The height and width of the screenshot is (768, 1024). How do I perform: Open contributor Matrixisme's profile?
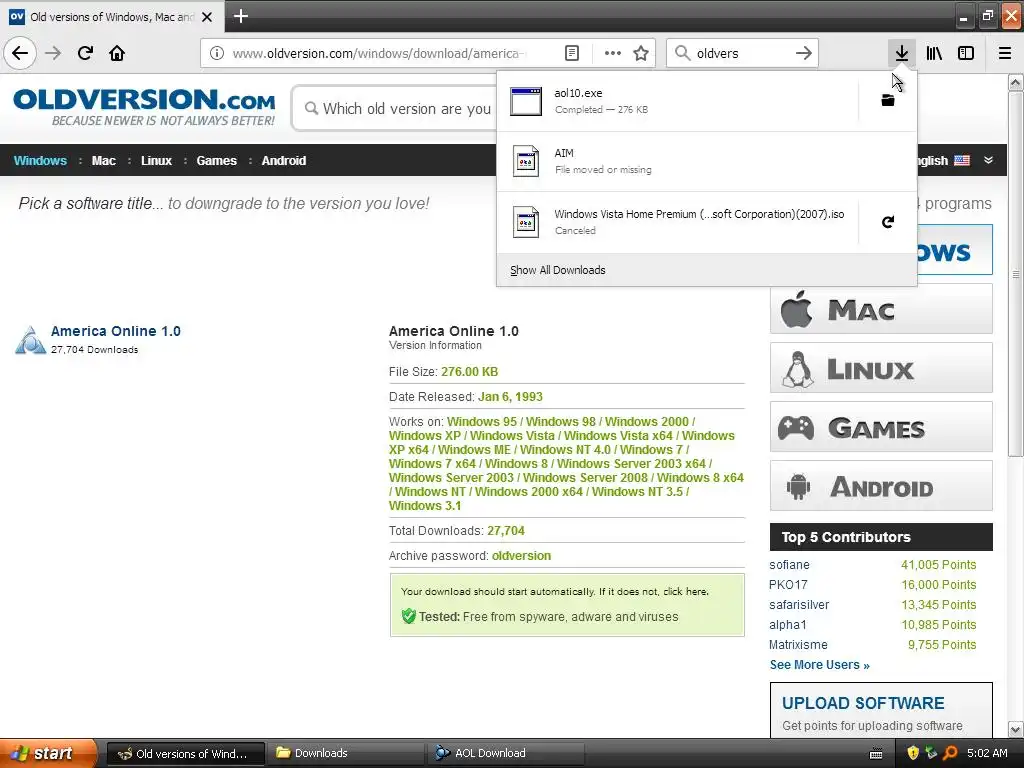pyautogui.click(x=798, y=645)
